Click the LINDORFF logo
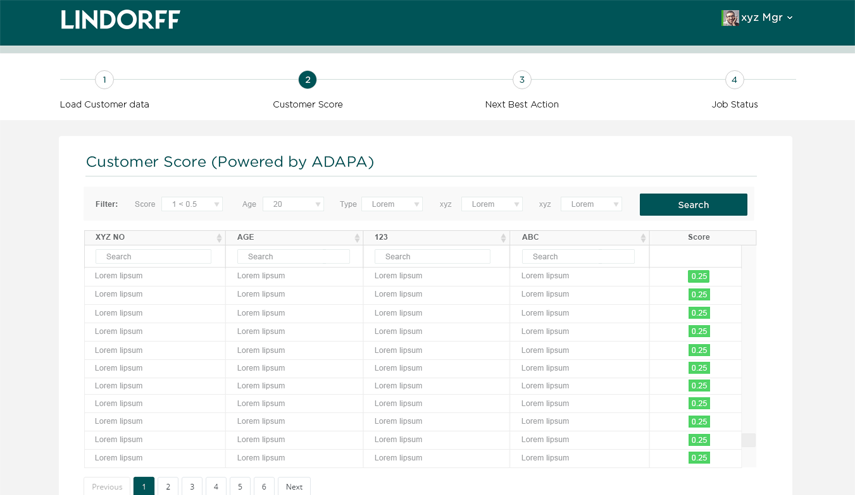Viewport: 855px width, 495px height. pos(120,19)
